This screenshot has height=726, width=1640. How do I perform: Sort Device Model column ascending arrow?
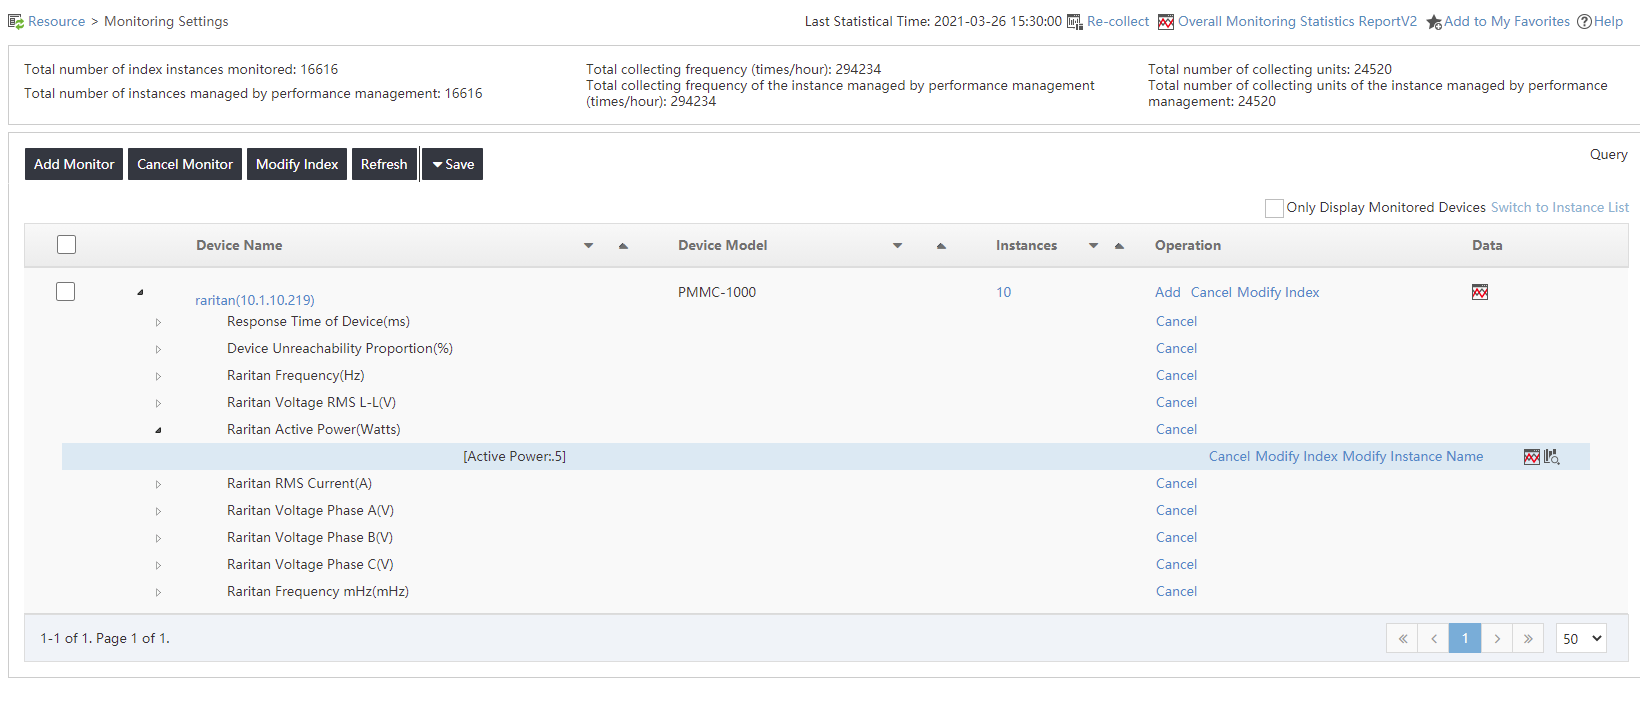pos(941,246)
